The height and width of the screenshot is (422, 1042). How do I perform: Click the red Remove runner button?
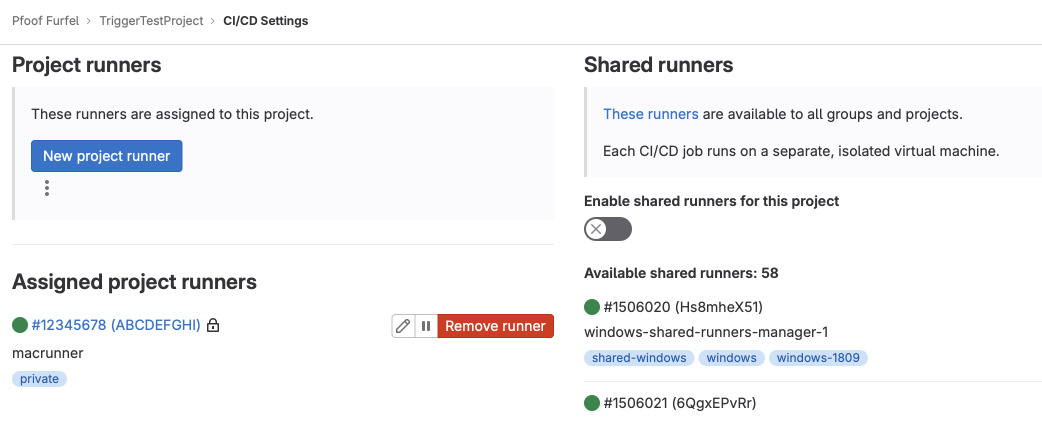[x=495, y=326]
